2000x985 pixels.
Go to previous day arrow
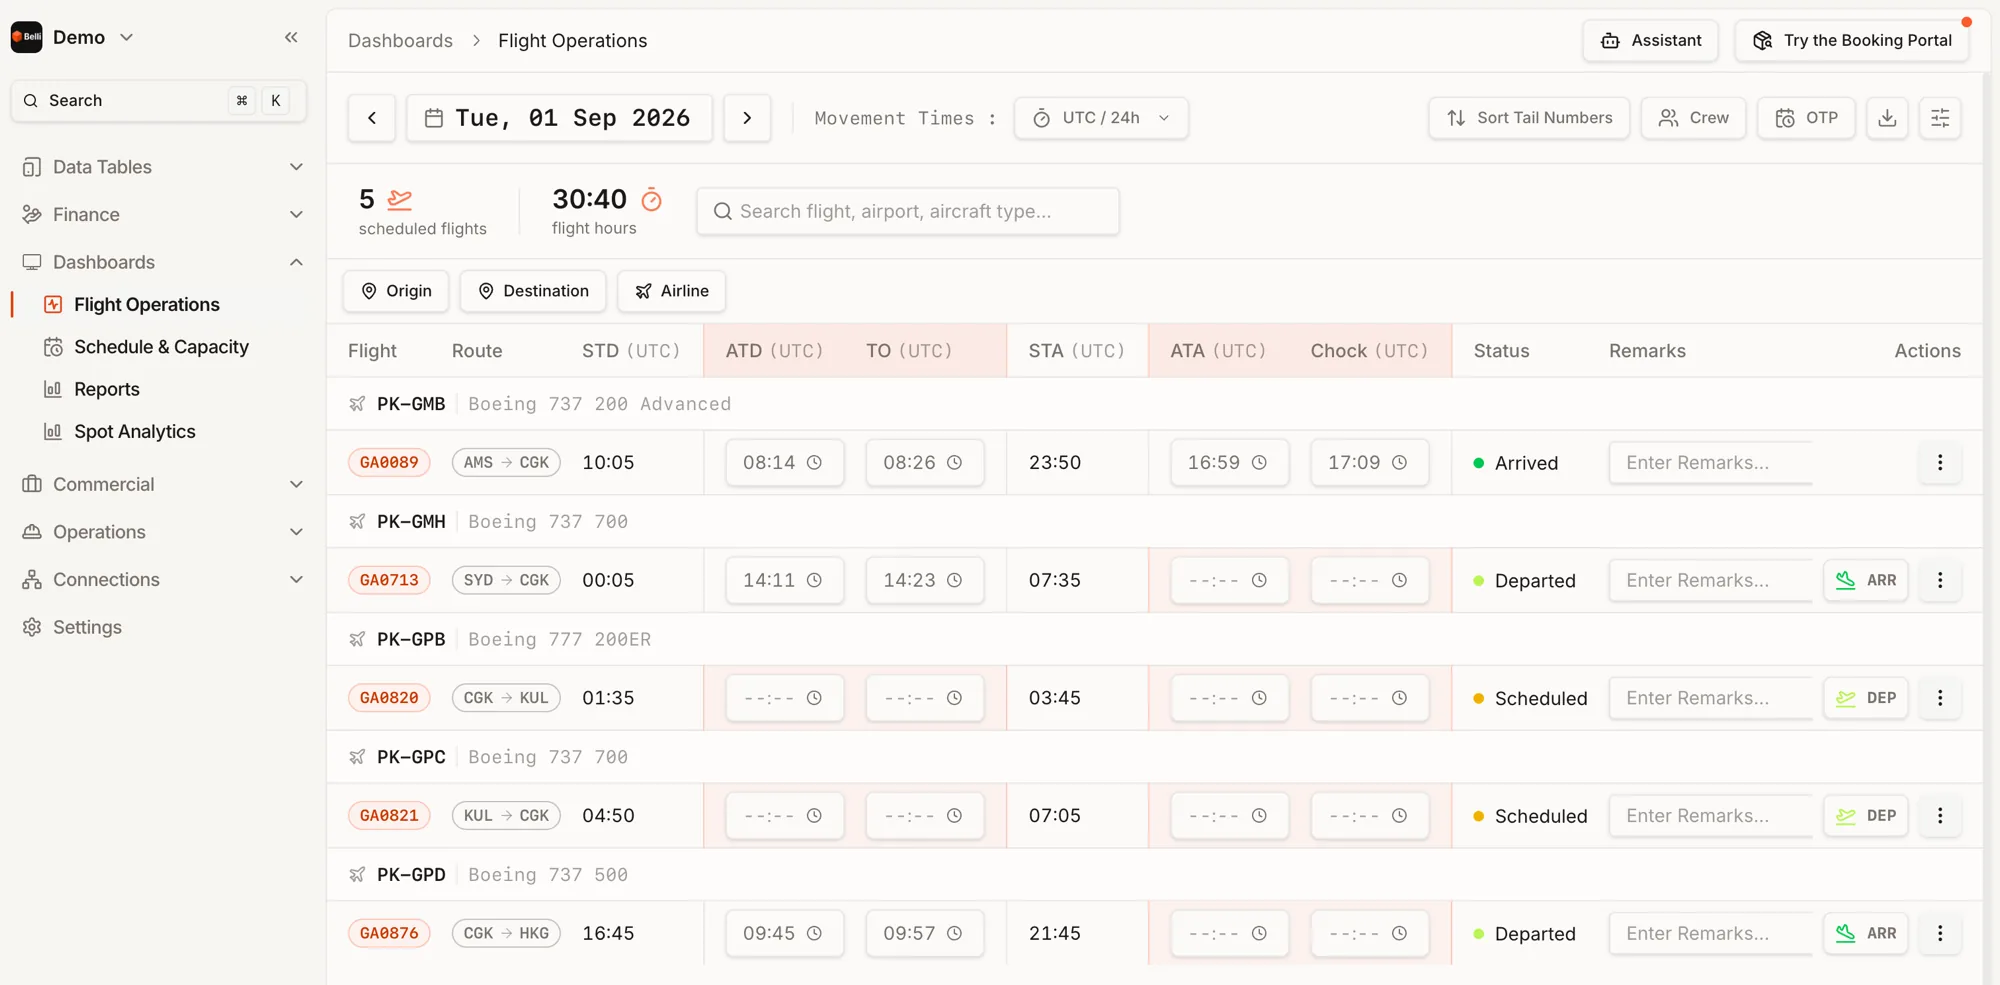click(x=372, y=118)
